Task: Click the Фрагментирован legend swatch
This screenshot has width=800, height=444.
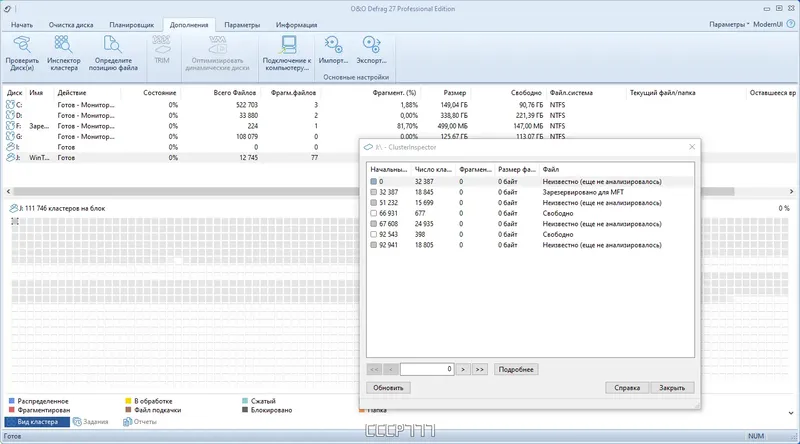Action: click(x=12, y=410)
